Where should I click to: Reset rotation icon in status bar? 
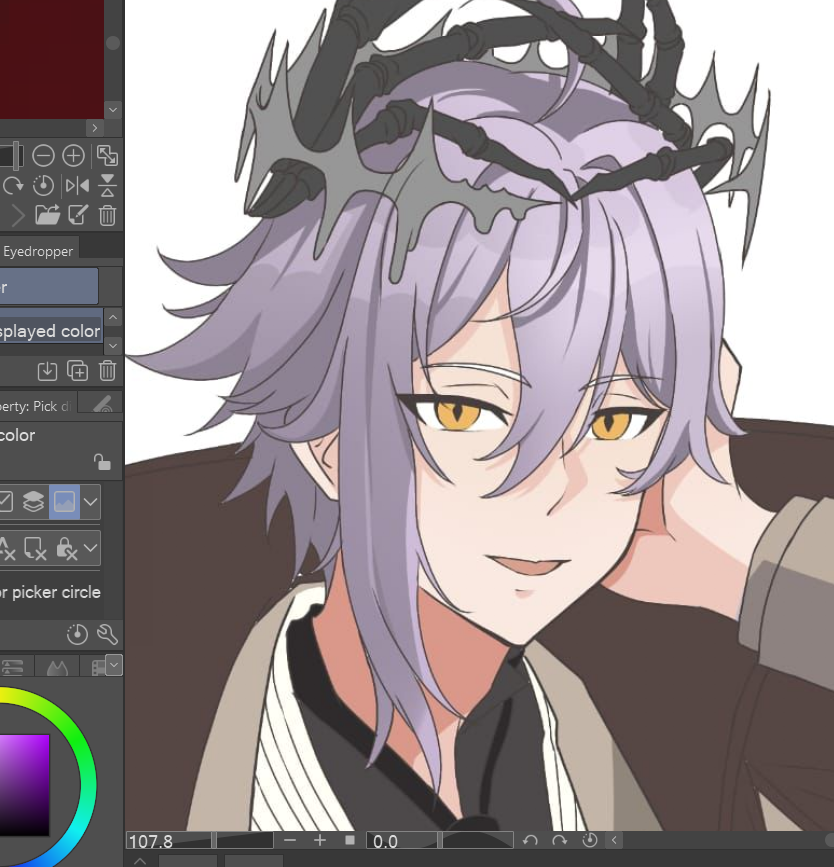(590, 840)
